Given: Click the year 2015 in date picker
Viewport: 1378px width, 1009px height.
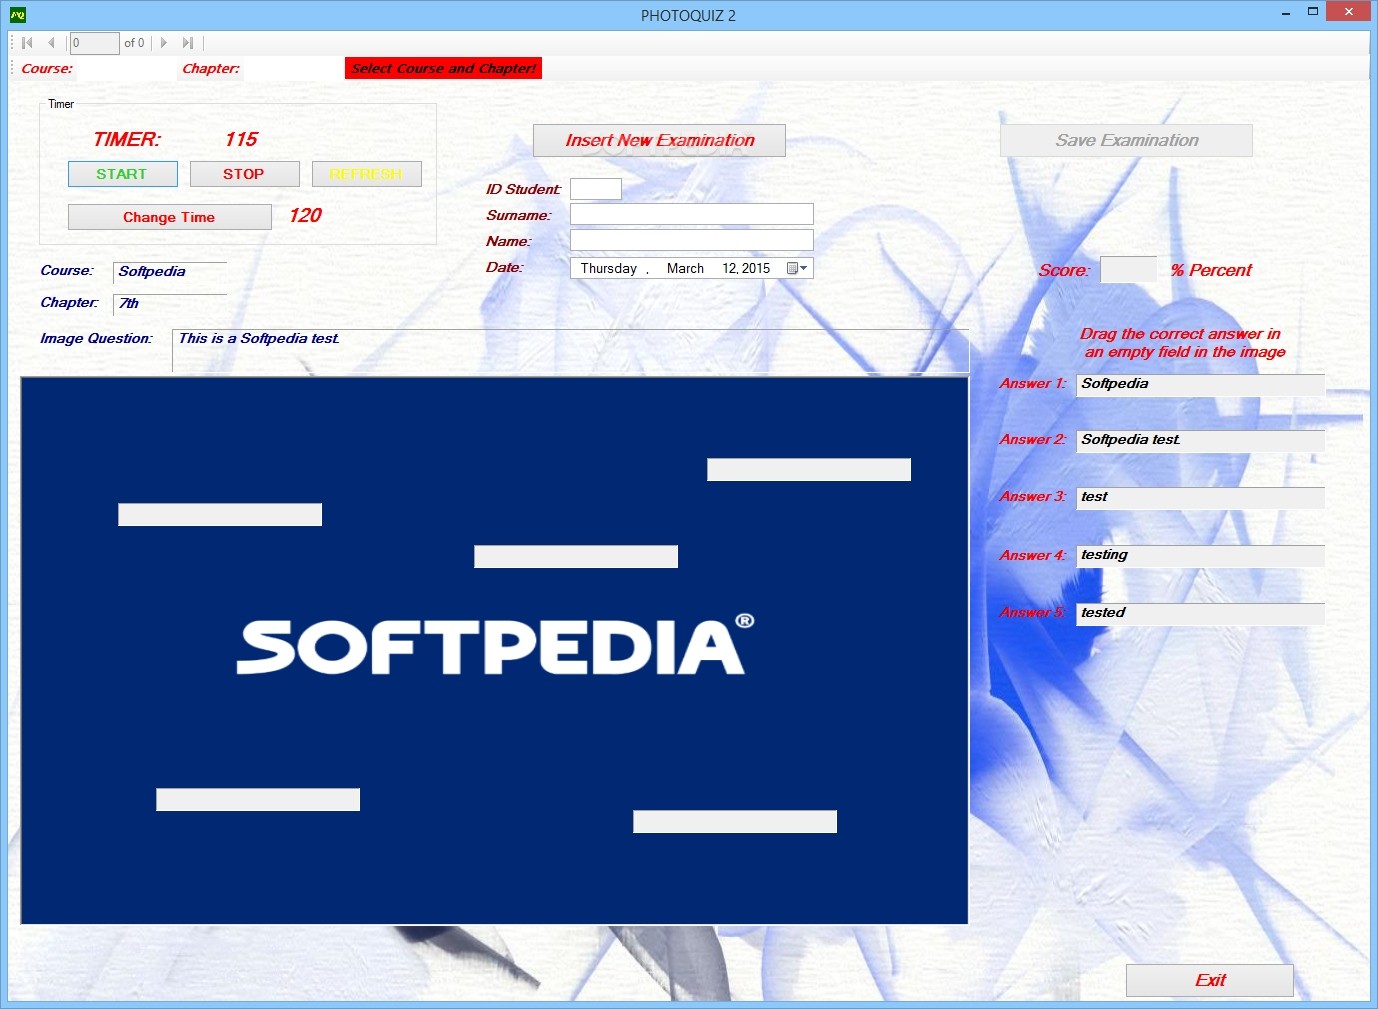Looking at the screenshot, I should [x=756, y=268].
